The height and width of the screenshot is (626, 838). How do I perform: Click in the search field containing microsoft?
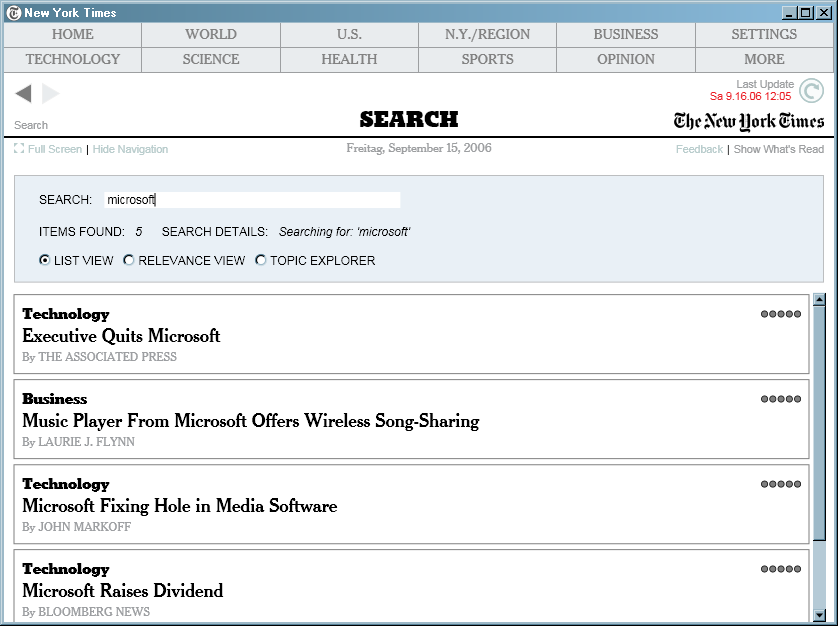(252, 200)
